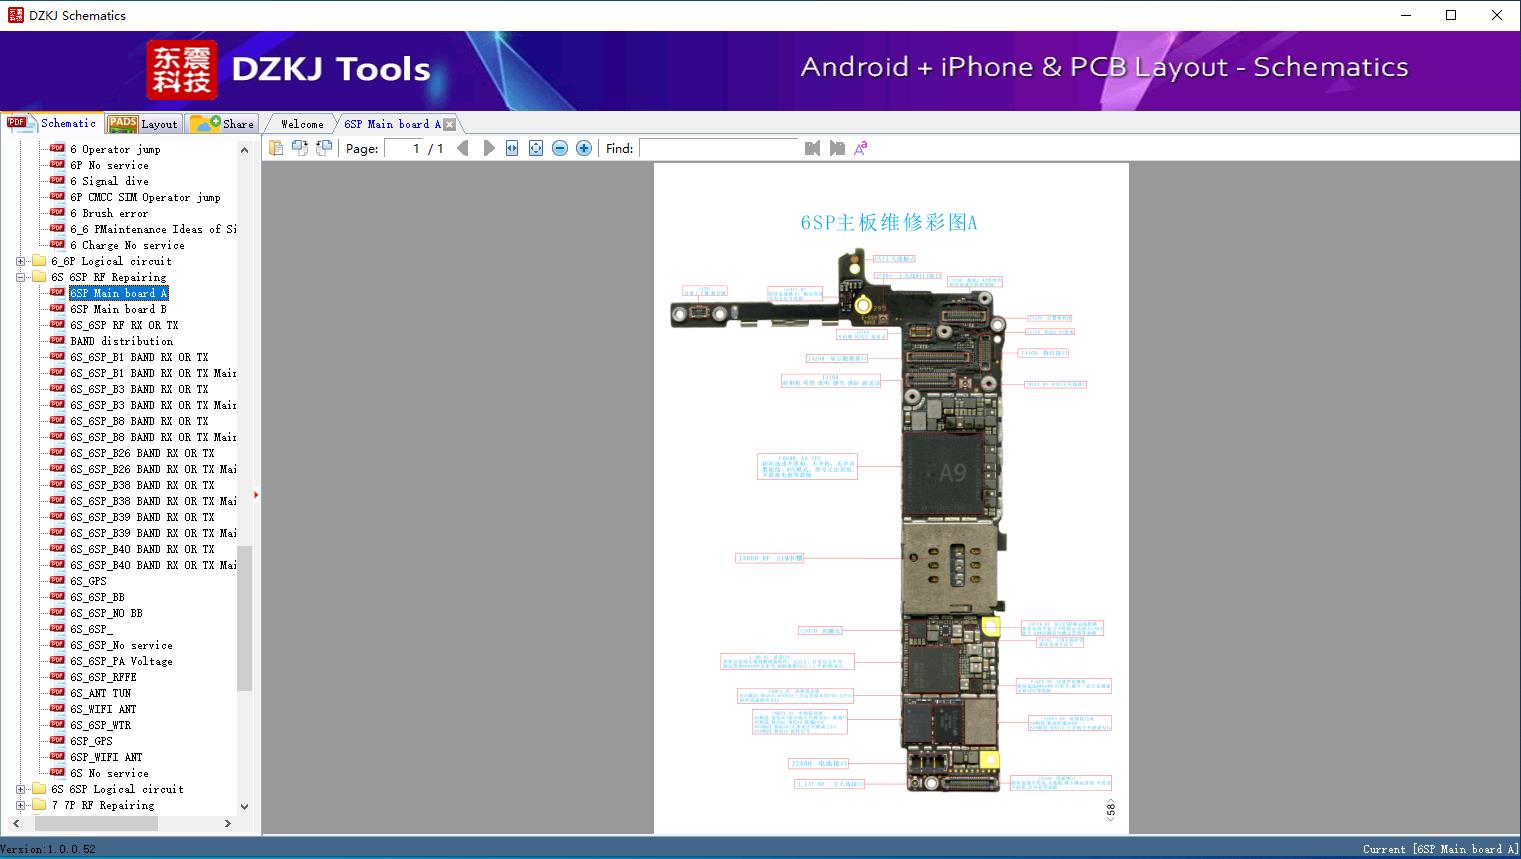Maximize the DZKJ Schematics window
This screenshot has width=1521, height=859.
coord(1451,15)
